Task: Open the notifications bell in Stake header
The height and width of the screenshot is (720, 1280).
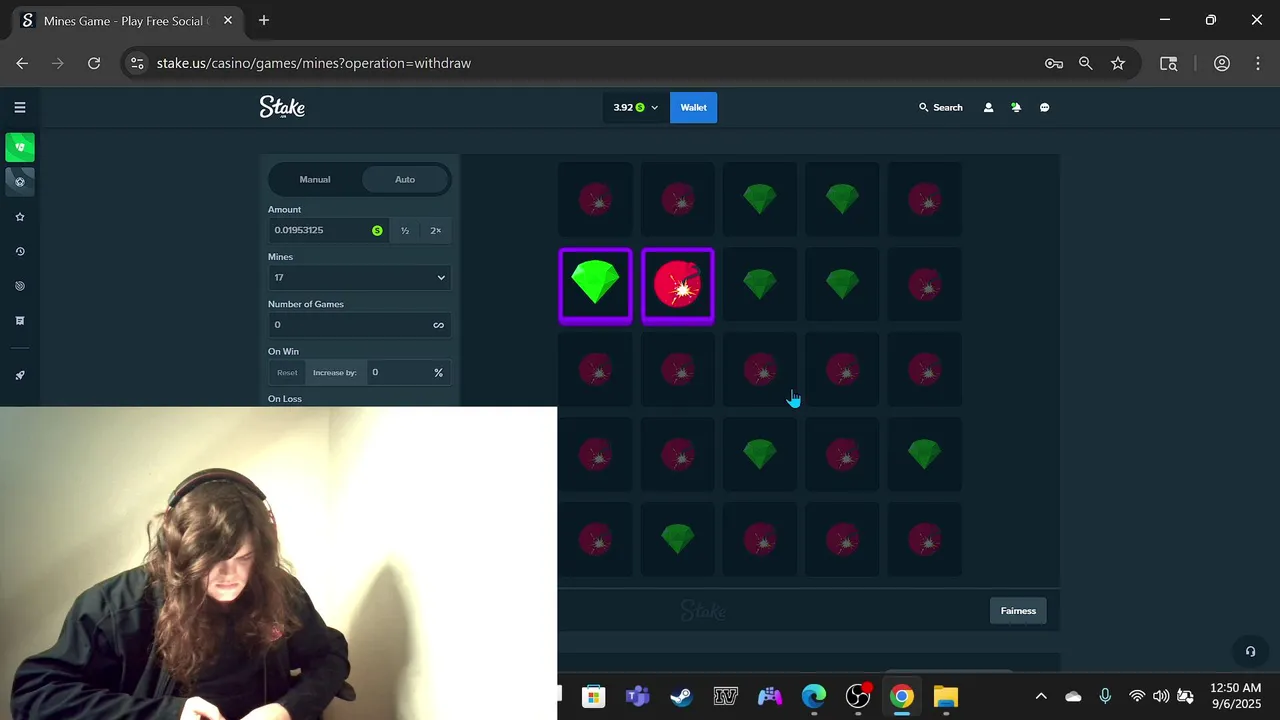Action: click(1016, 107)
